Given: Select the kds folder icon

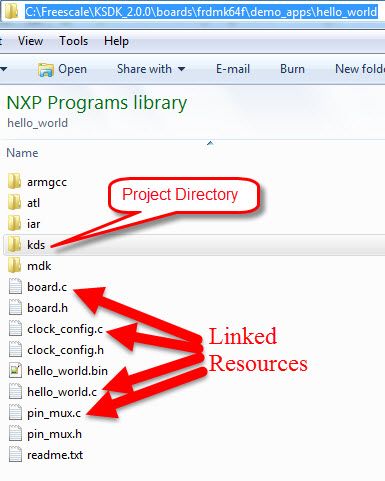Looking at the screenshot, I should tap(14, 245).
